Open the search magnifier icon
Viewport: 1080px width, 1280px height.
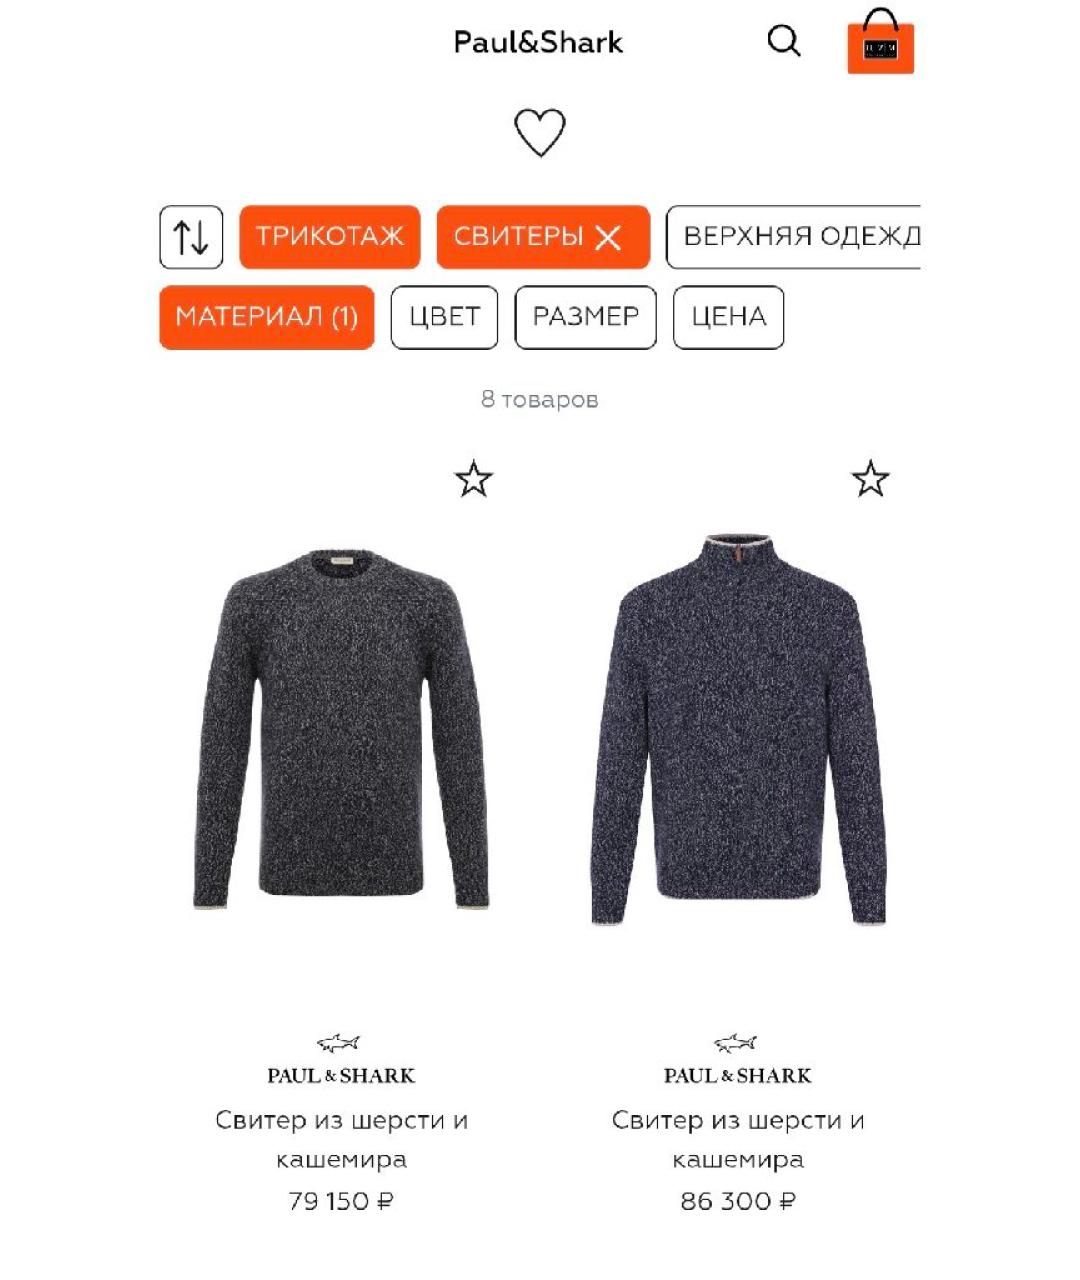(784, 41)
